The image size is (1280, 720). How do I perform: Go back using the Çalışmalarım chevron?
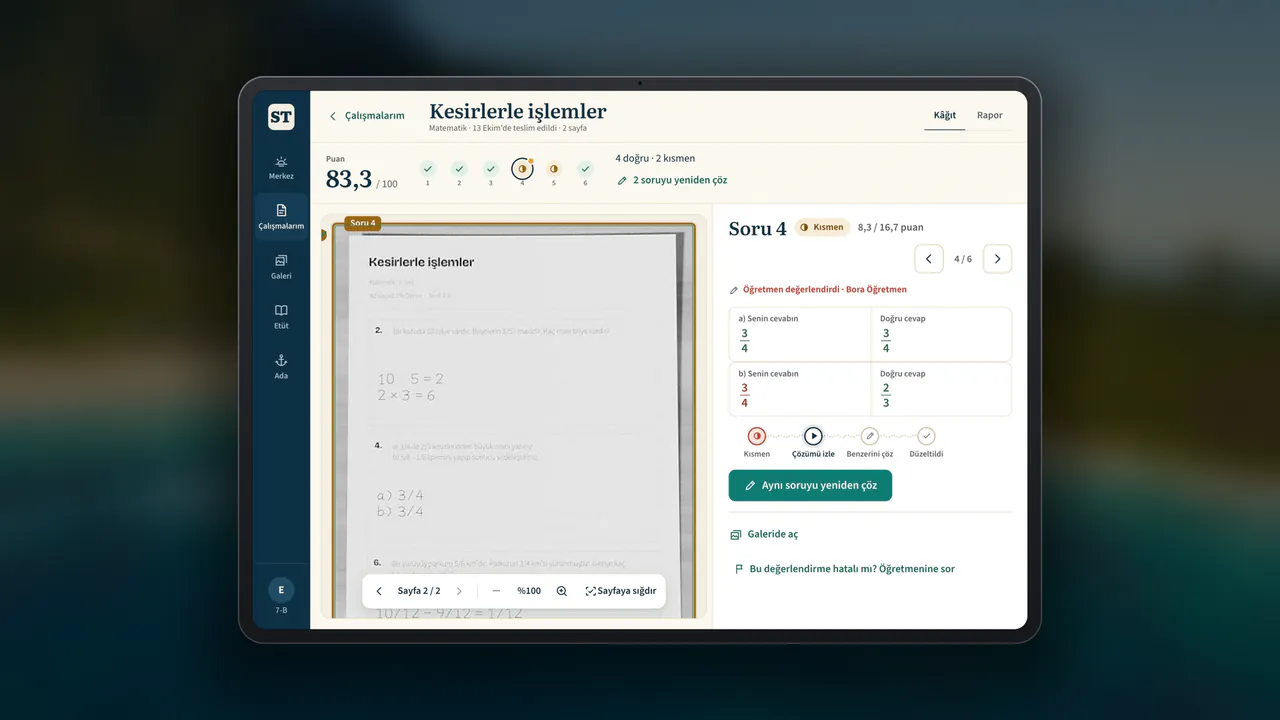[x=367, y=116]
